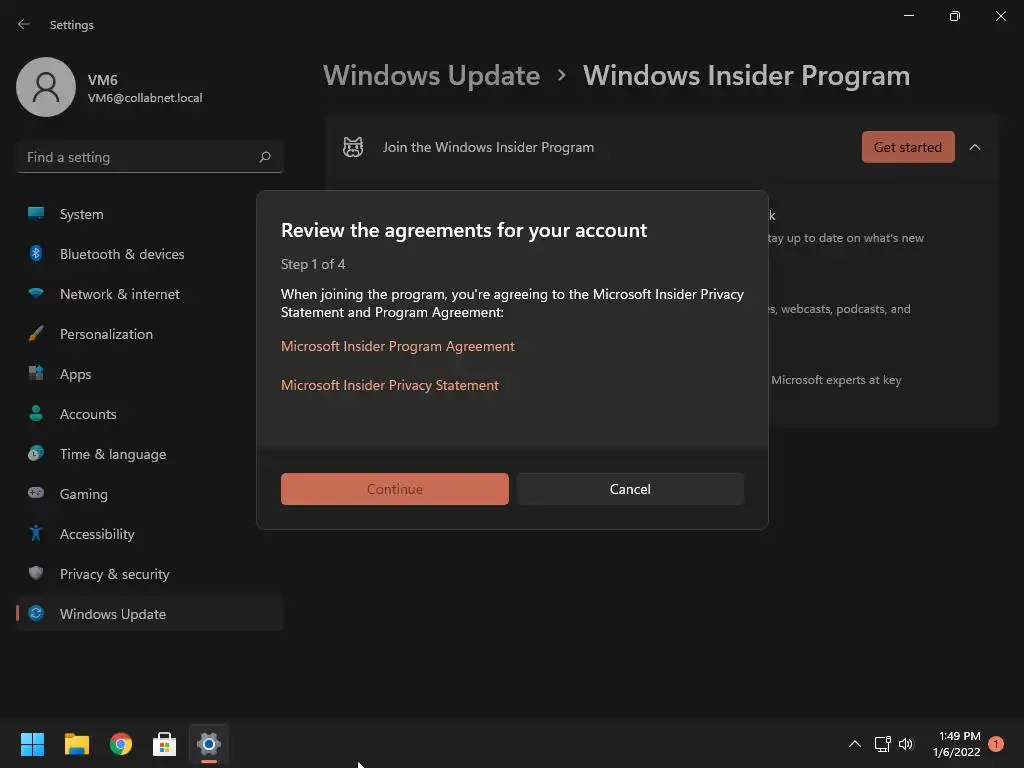Click the Accessibility figure icon in sidebar

[36, 534]
